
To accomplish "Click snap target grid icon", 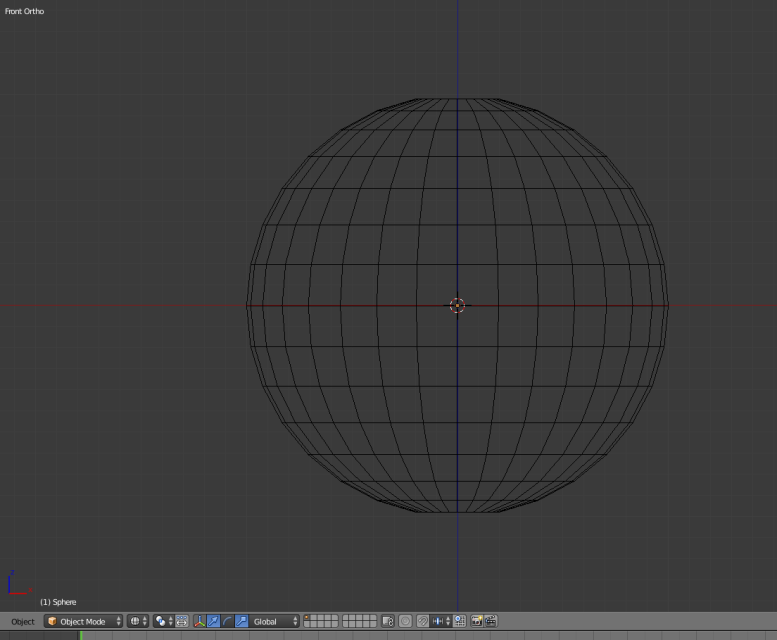I will click(x=460, y=621).
